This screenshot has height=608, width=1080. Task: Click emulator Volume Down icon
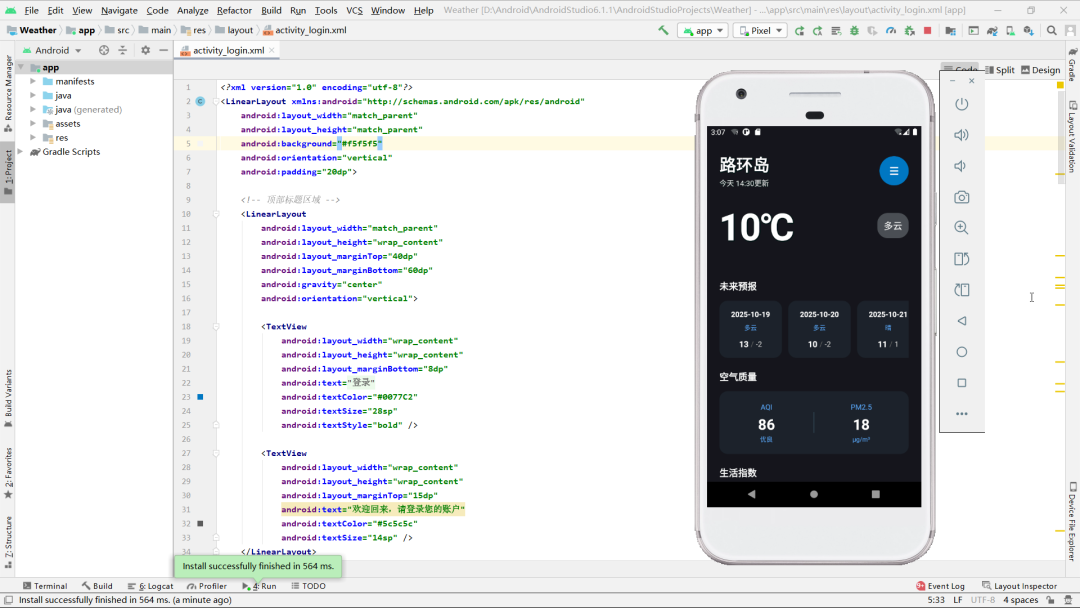960,166
